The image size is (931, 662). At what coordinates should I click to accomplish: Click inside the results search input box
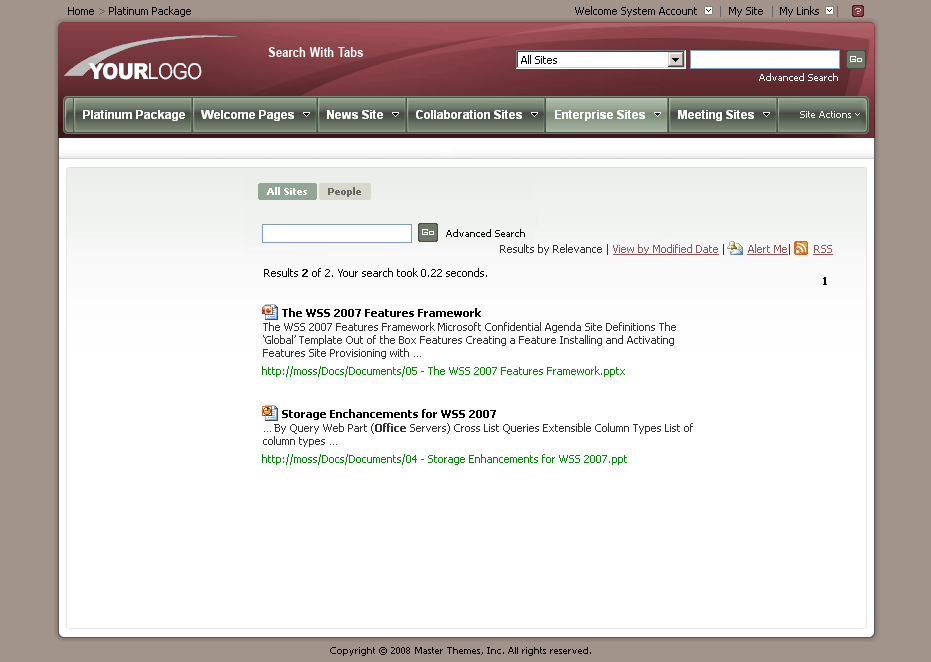336,232
